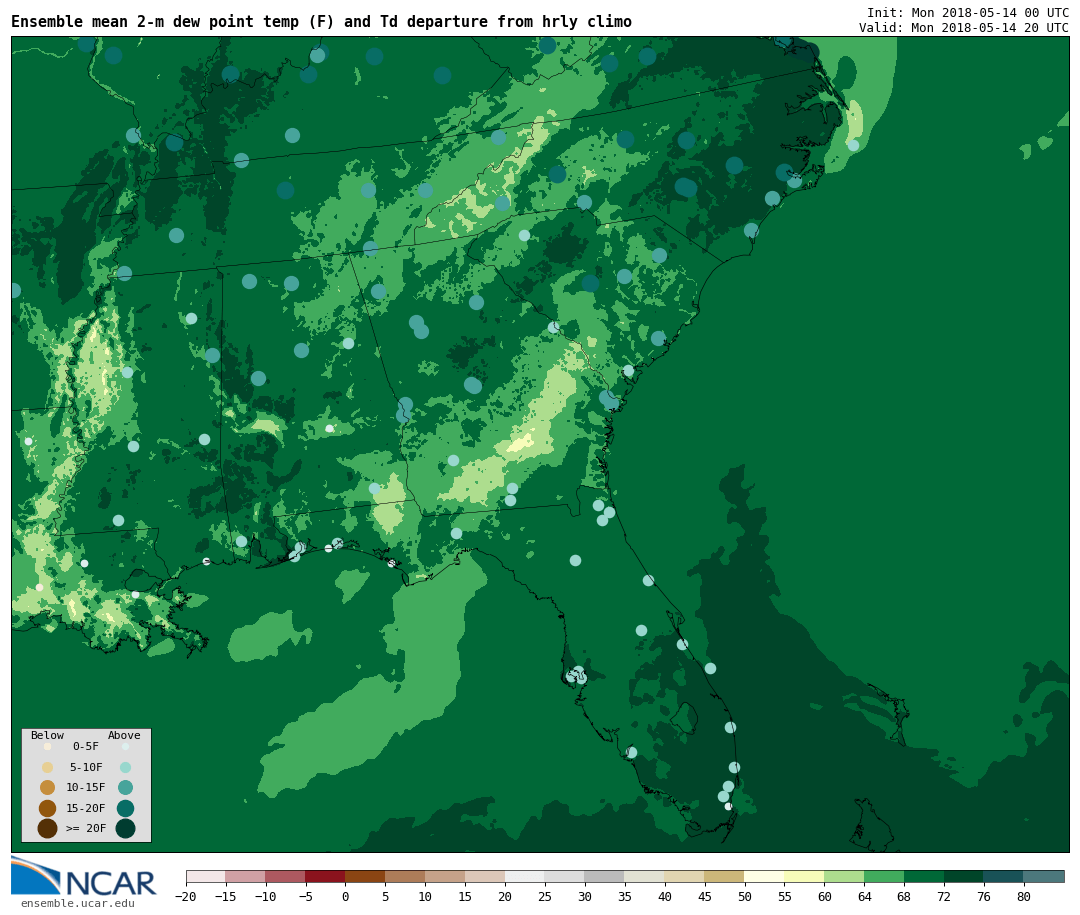1080x915 pixels.
Task: Click the '80' tick label on the color bar
Action: coord(1024,896)
